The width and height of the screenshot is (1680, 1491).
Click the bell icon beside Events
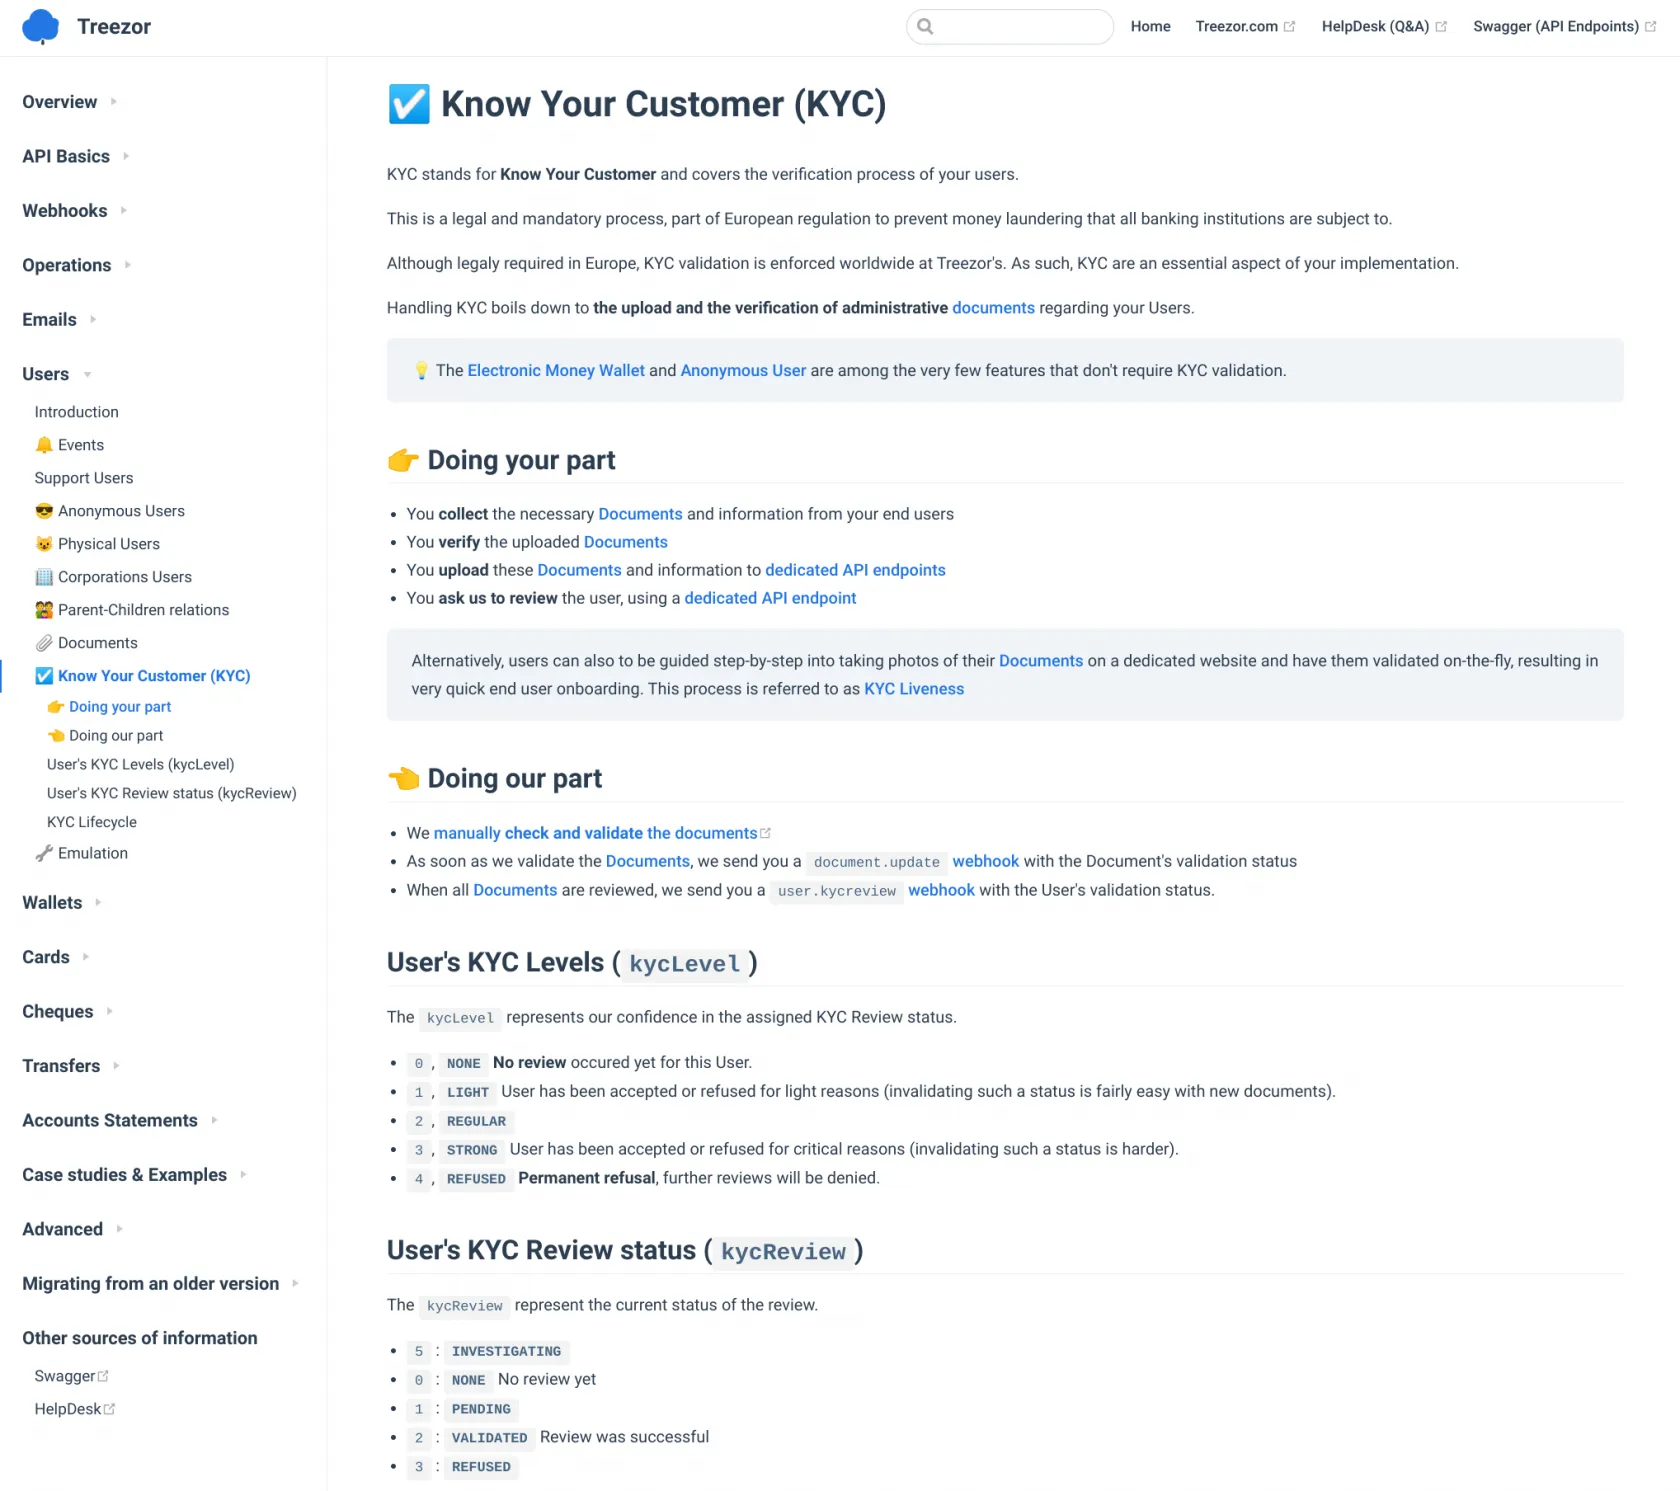click(44, 445)
